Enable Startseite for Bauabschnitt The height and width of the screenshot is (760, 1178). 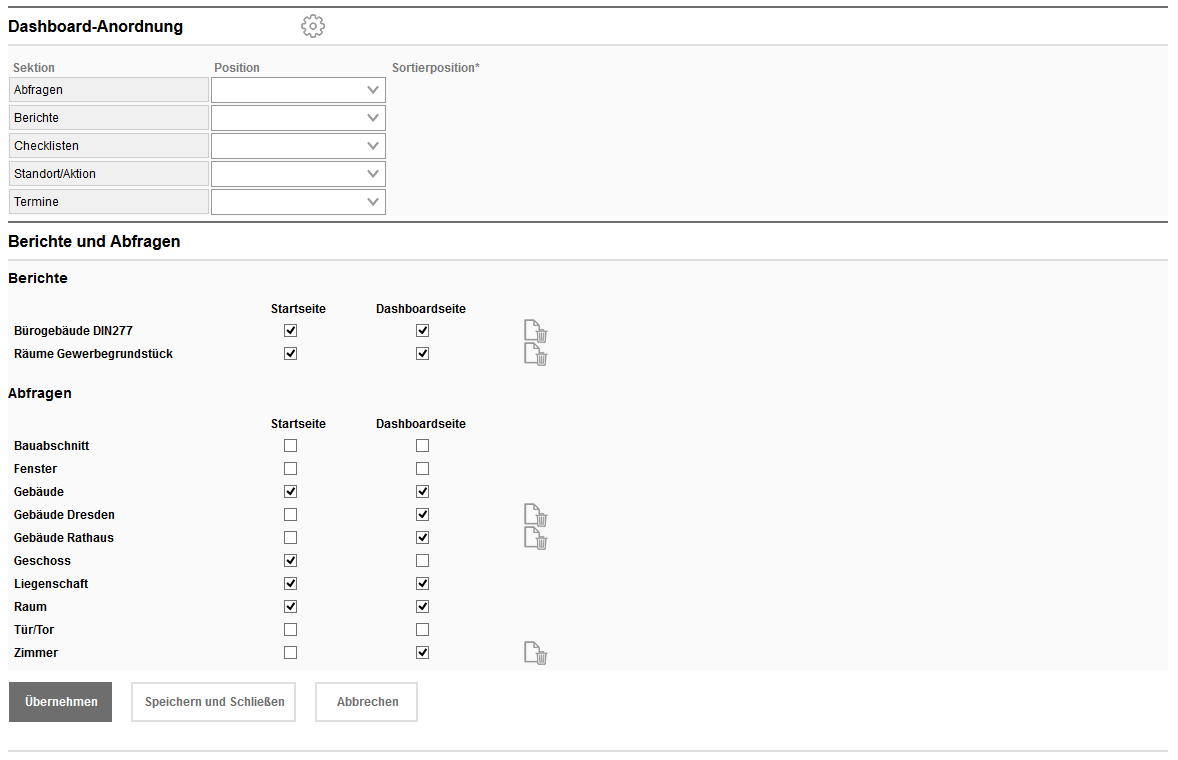[290, 446]
